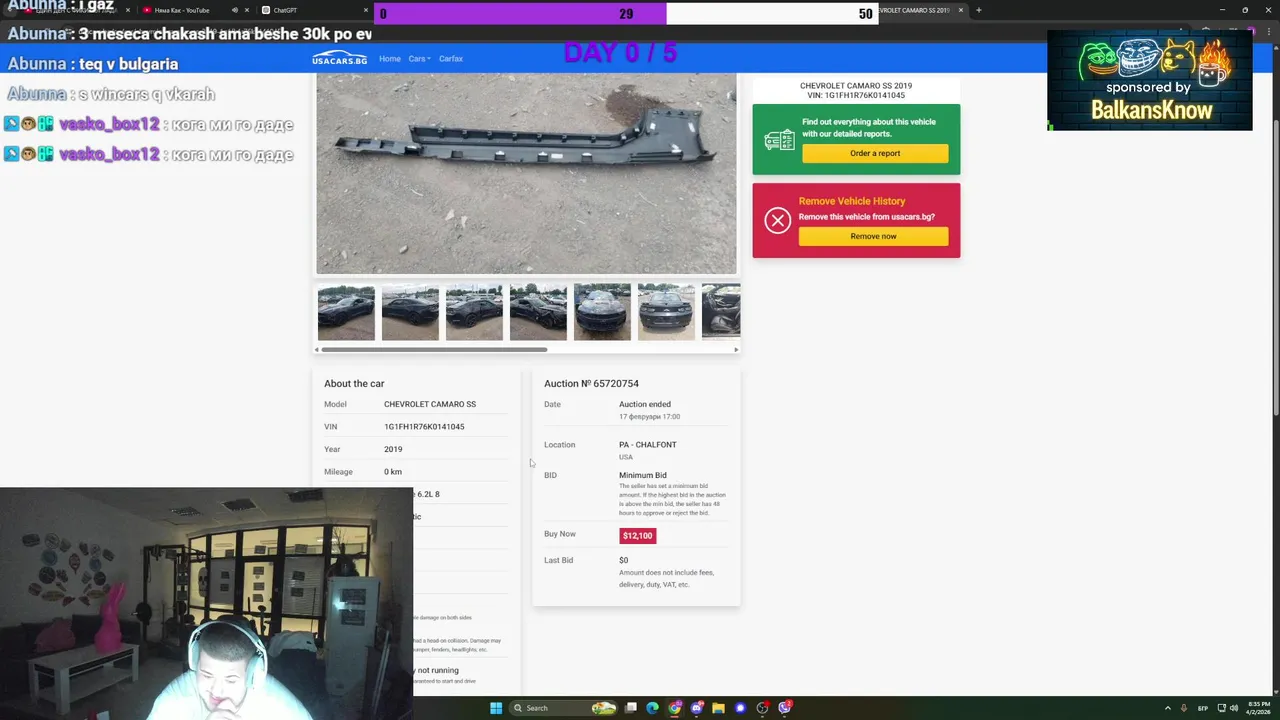Open Discord from taskbar
Viewport: 1280px width, 720px height.
tap(697, 708)
